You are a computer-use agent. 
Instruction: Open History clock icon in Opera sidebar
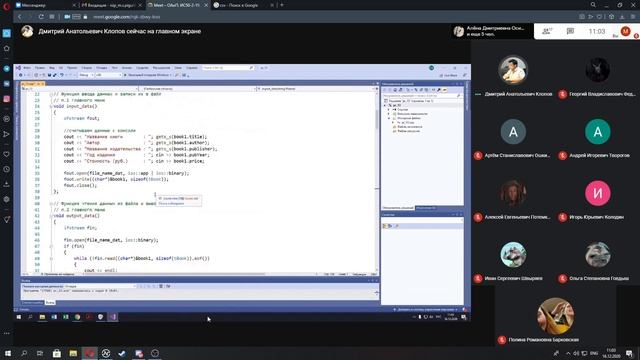coord(7,169)
